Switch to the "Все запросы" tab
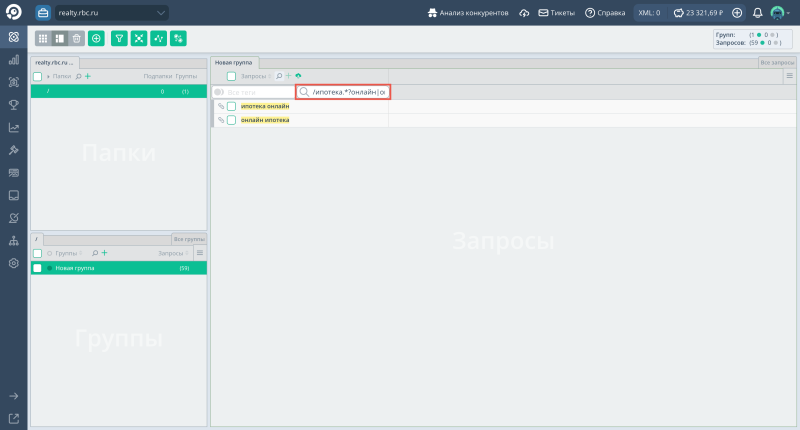Image resolution: width=800 pixels, height=430 pixels. [x=777, y=62]
